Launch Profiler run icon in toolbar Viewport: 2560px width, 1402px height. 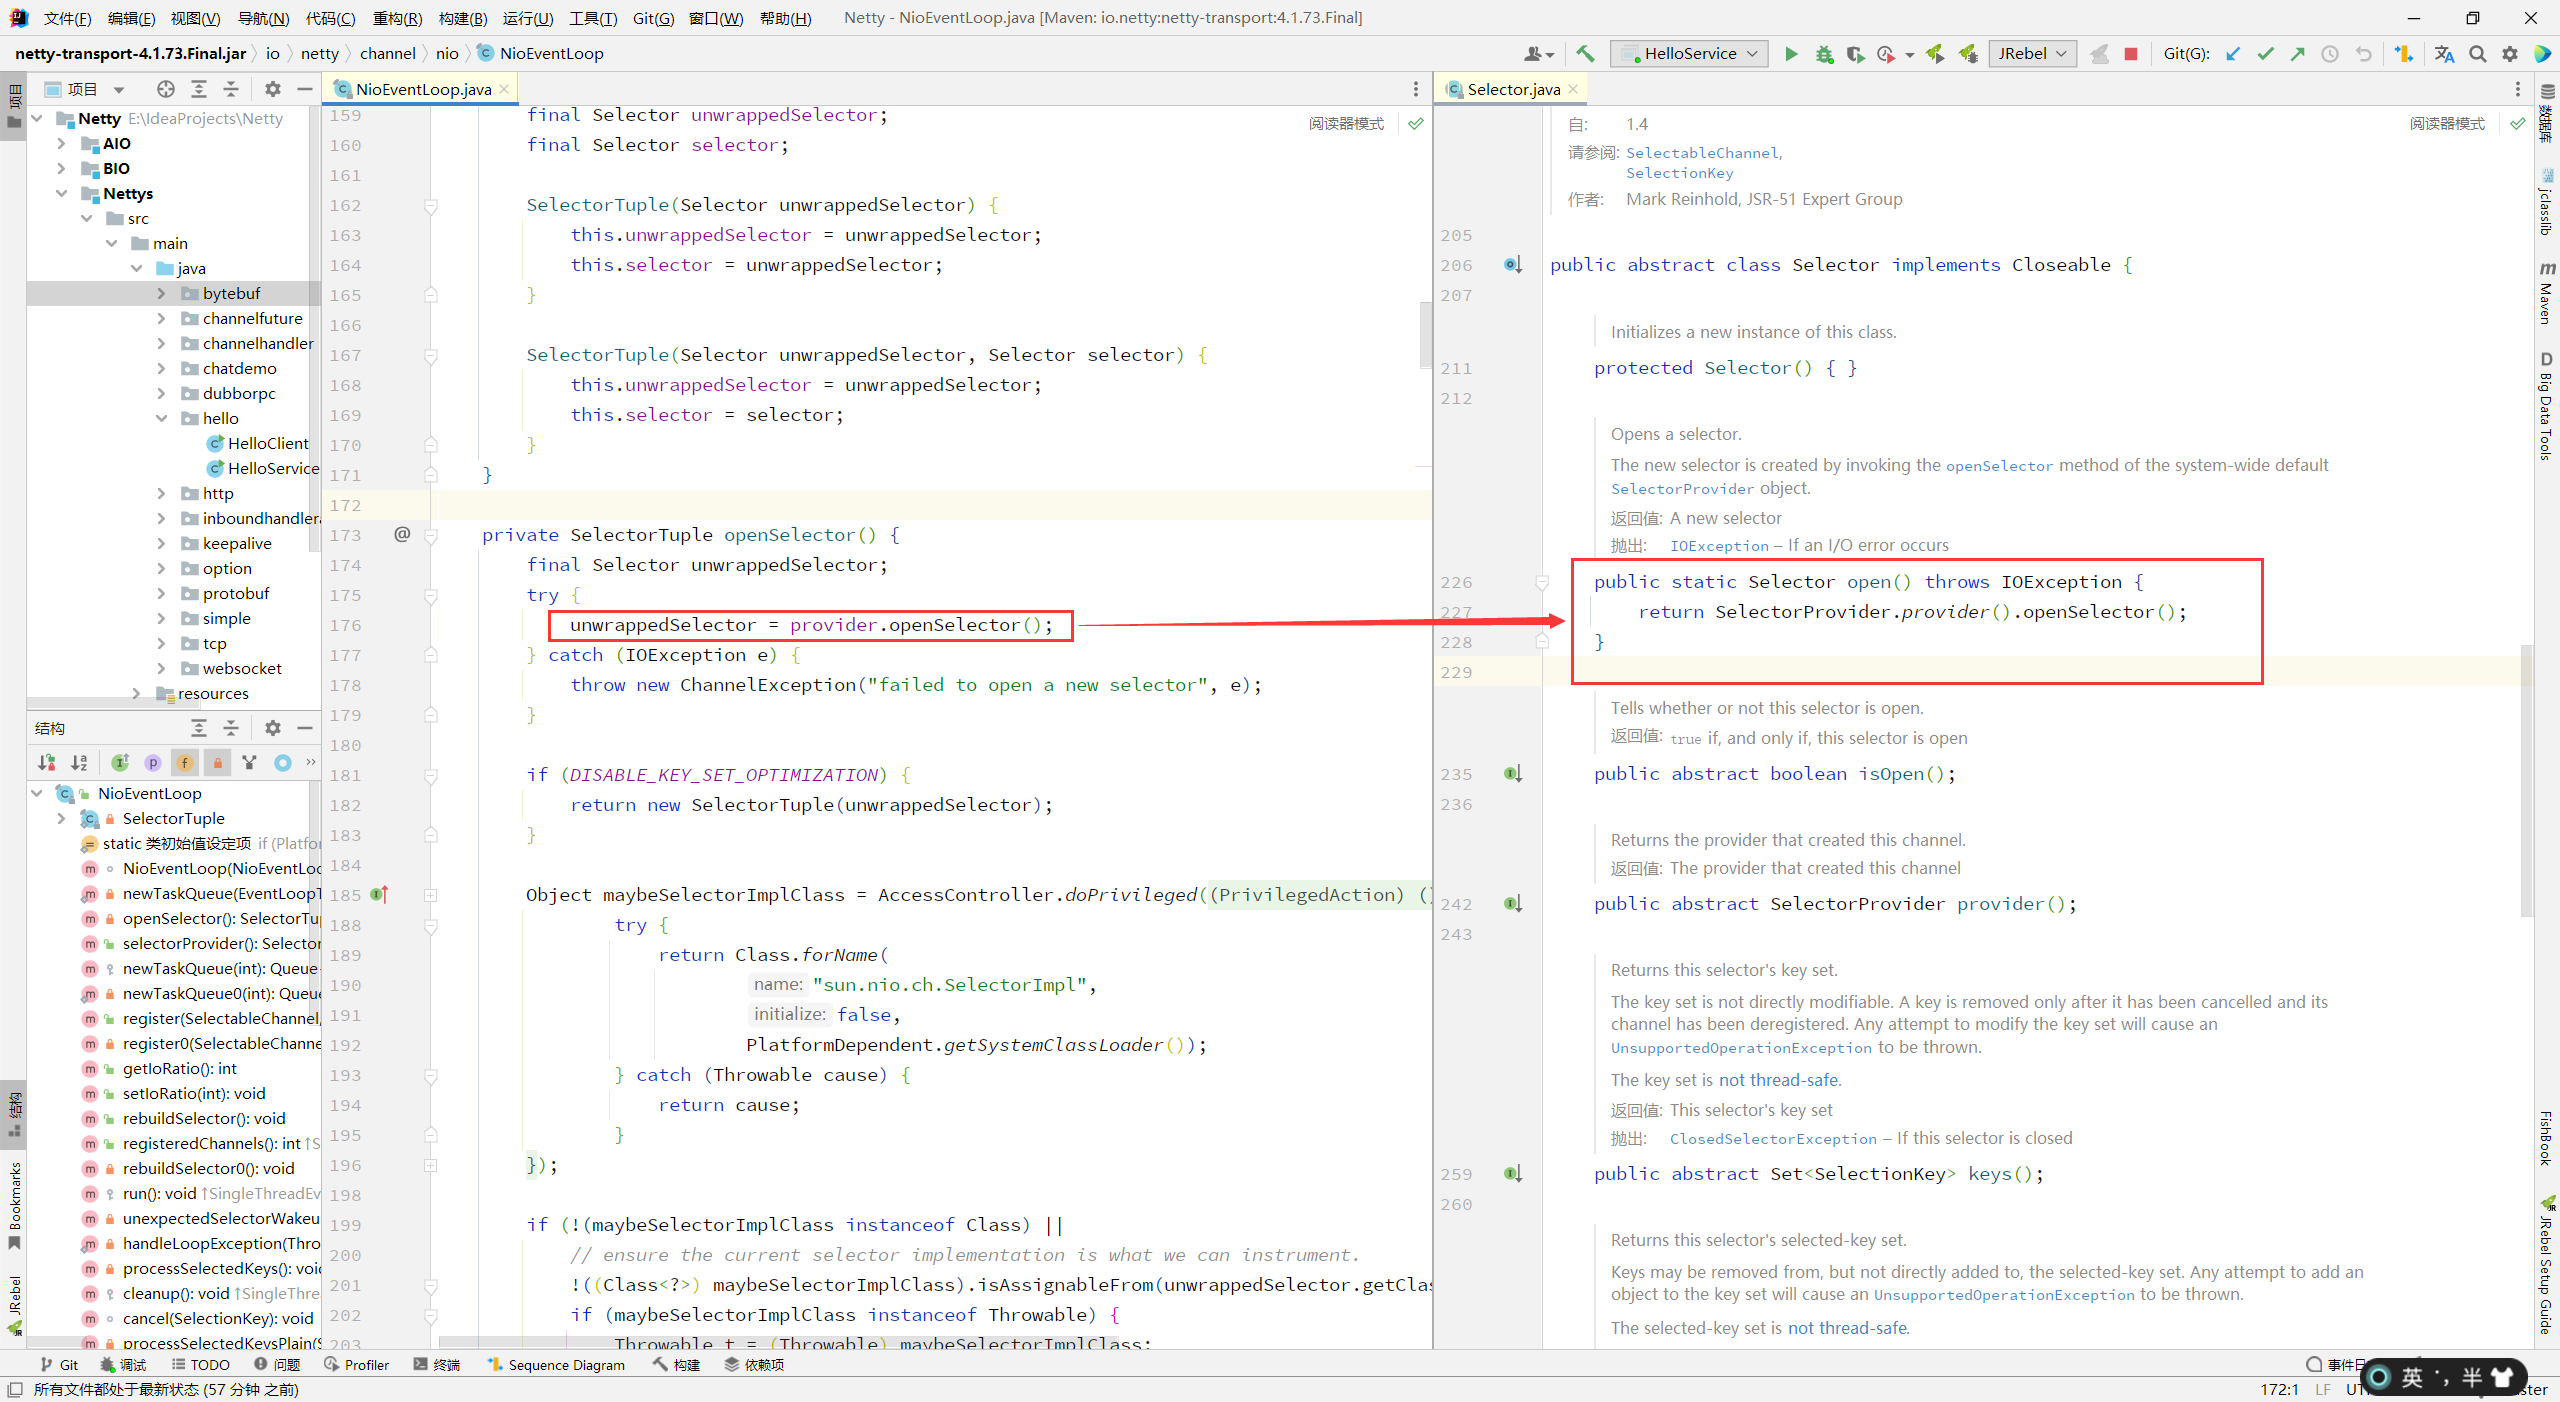tap(1887, 54)
